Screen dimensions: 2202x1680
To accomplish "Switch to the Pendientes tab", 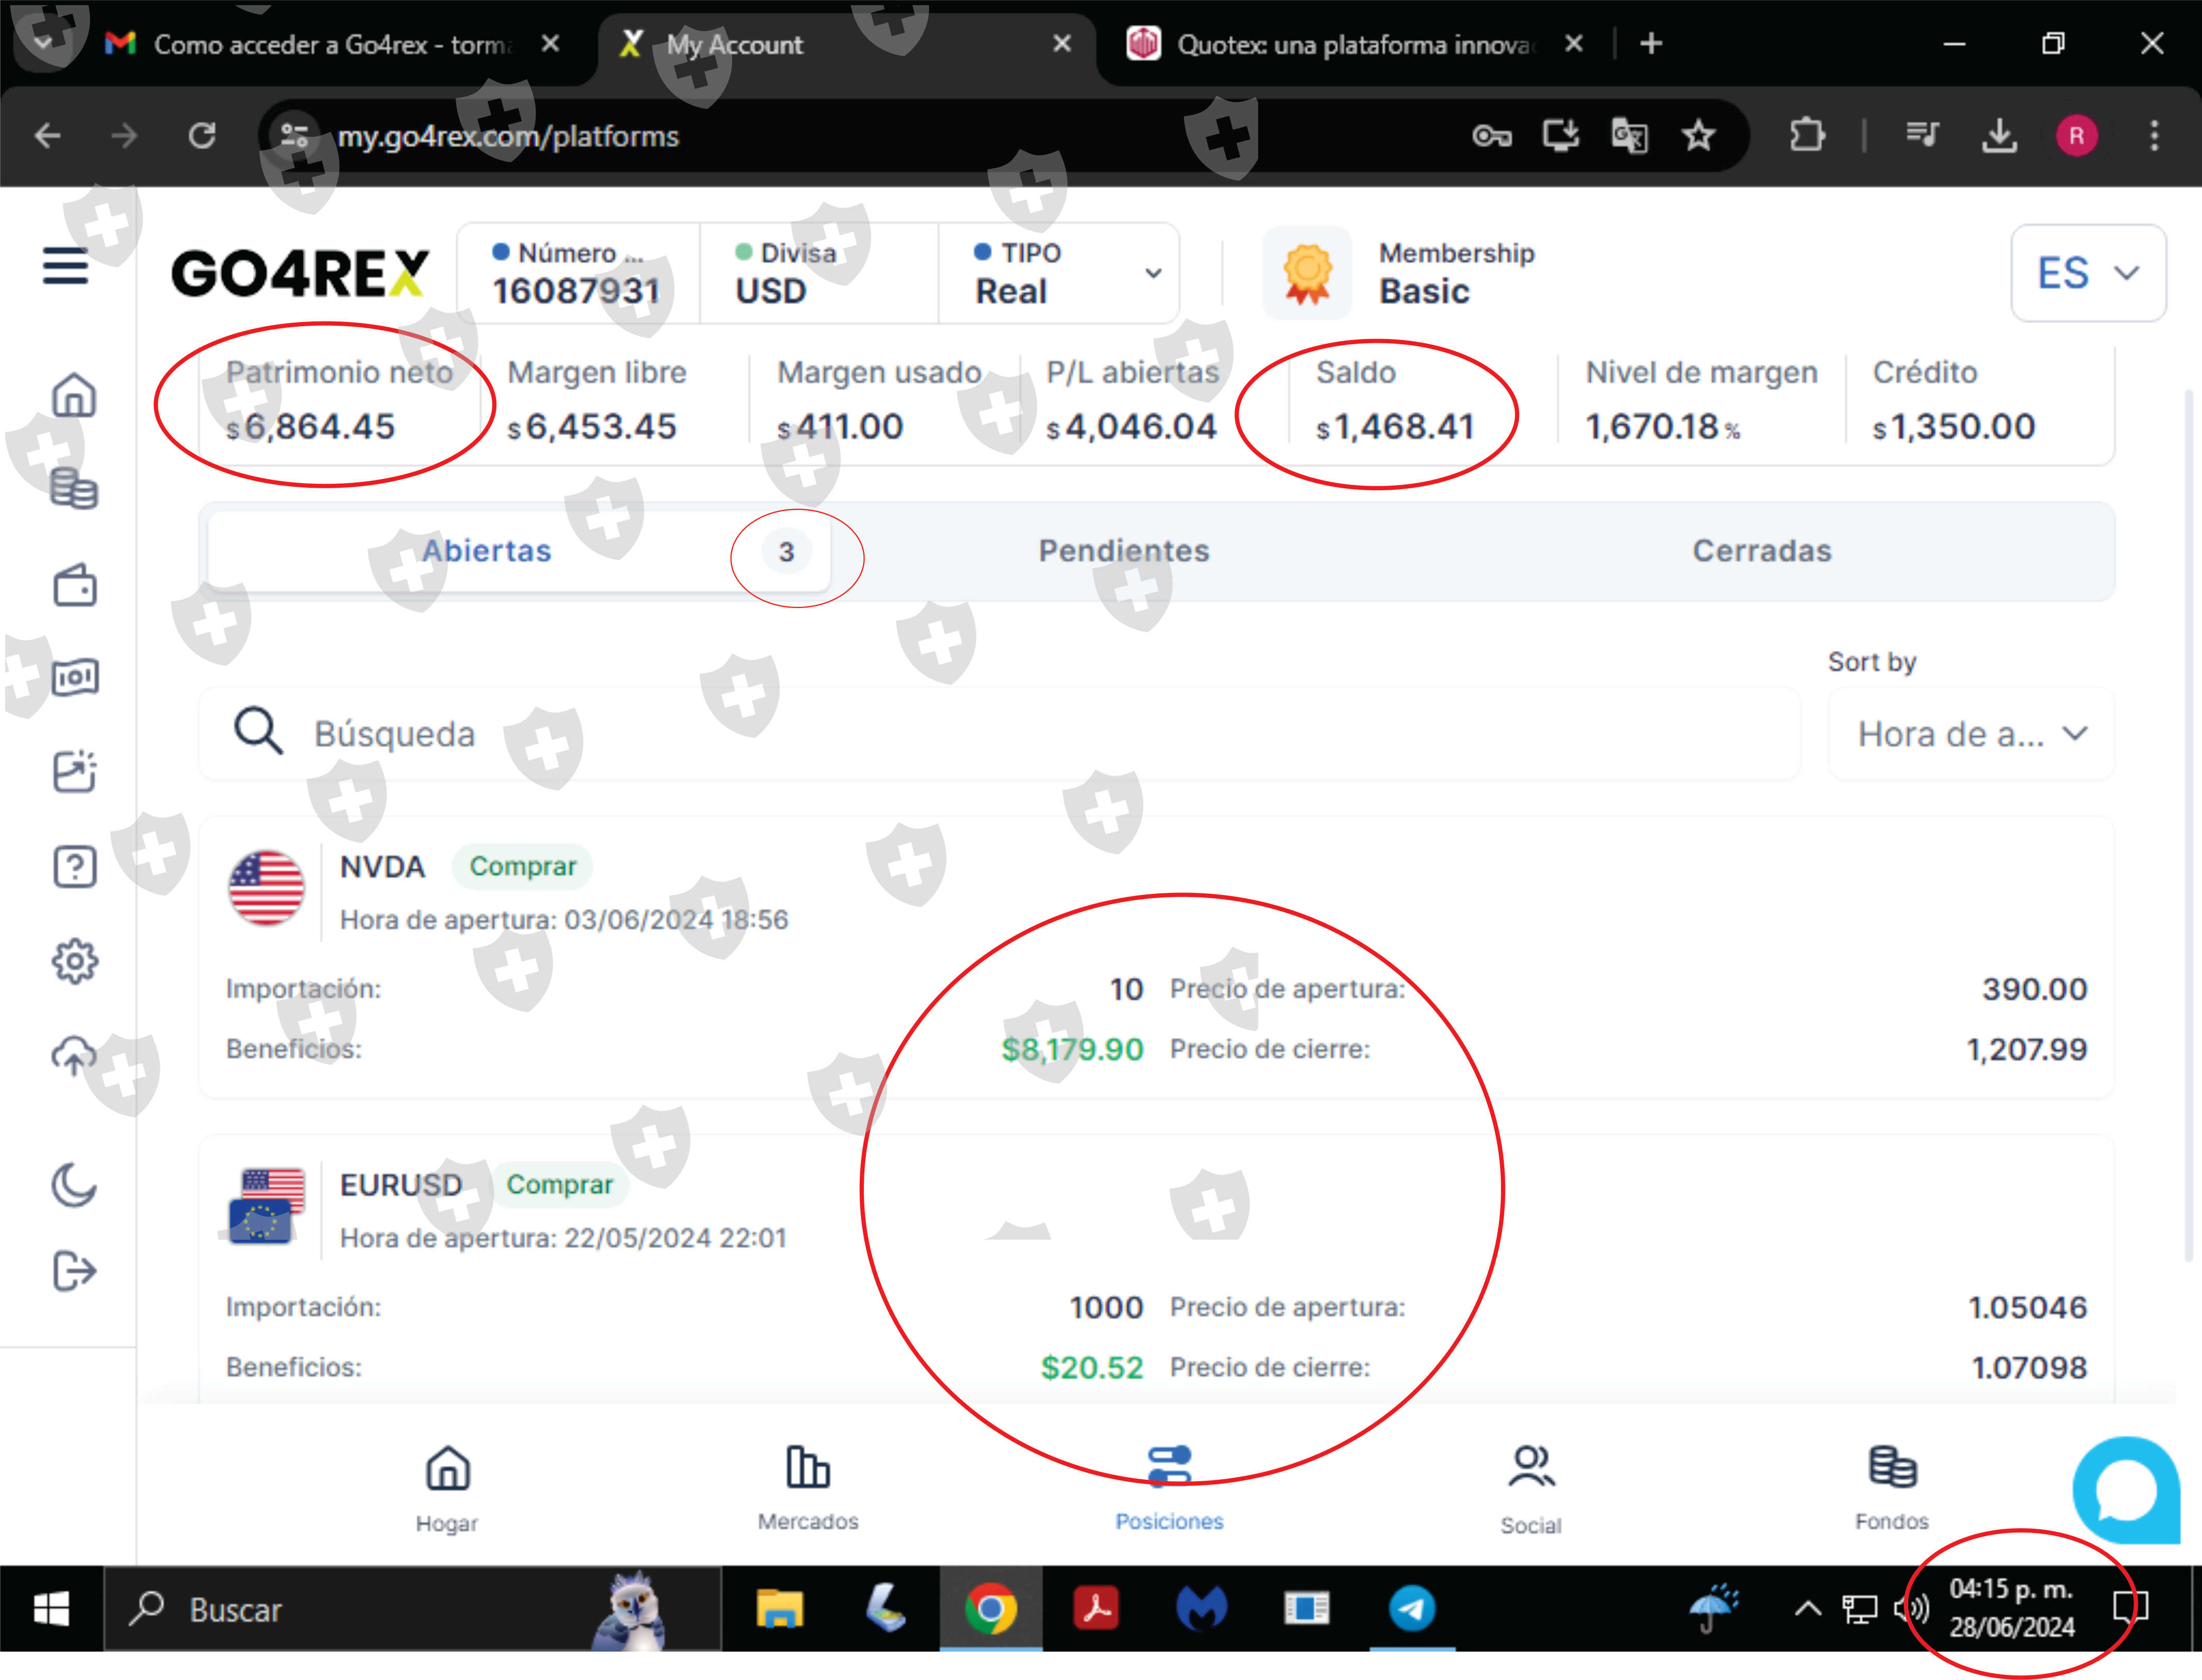I will pyautogui.click(x=1123, y=551).
